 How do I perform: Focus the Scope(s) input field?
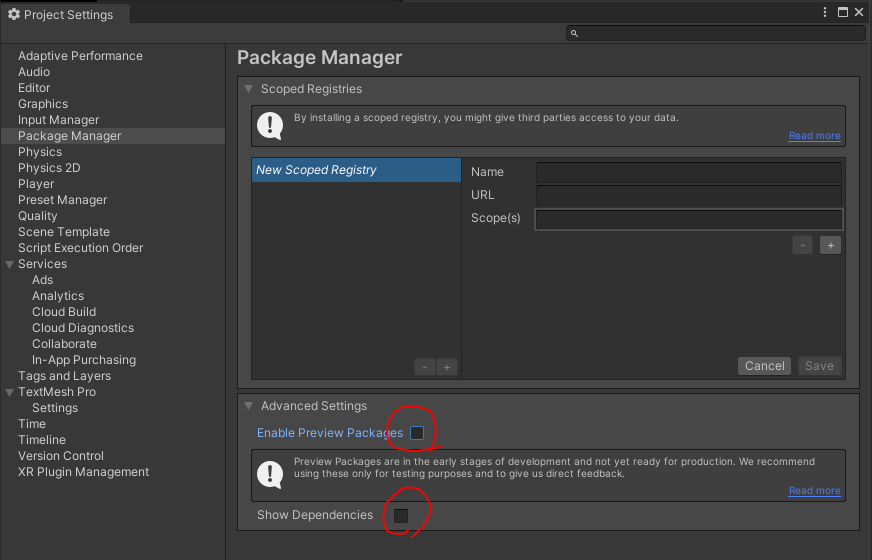(688, 219)
